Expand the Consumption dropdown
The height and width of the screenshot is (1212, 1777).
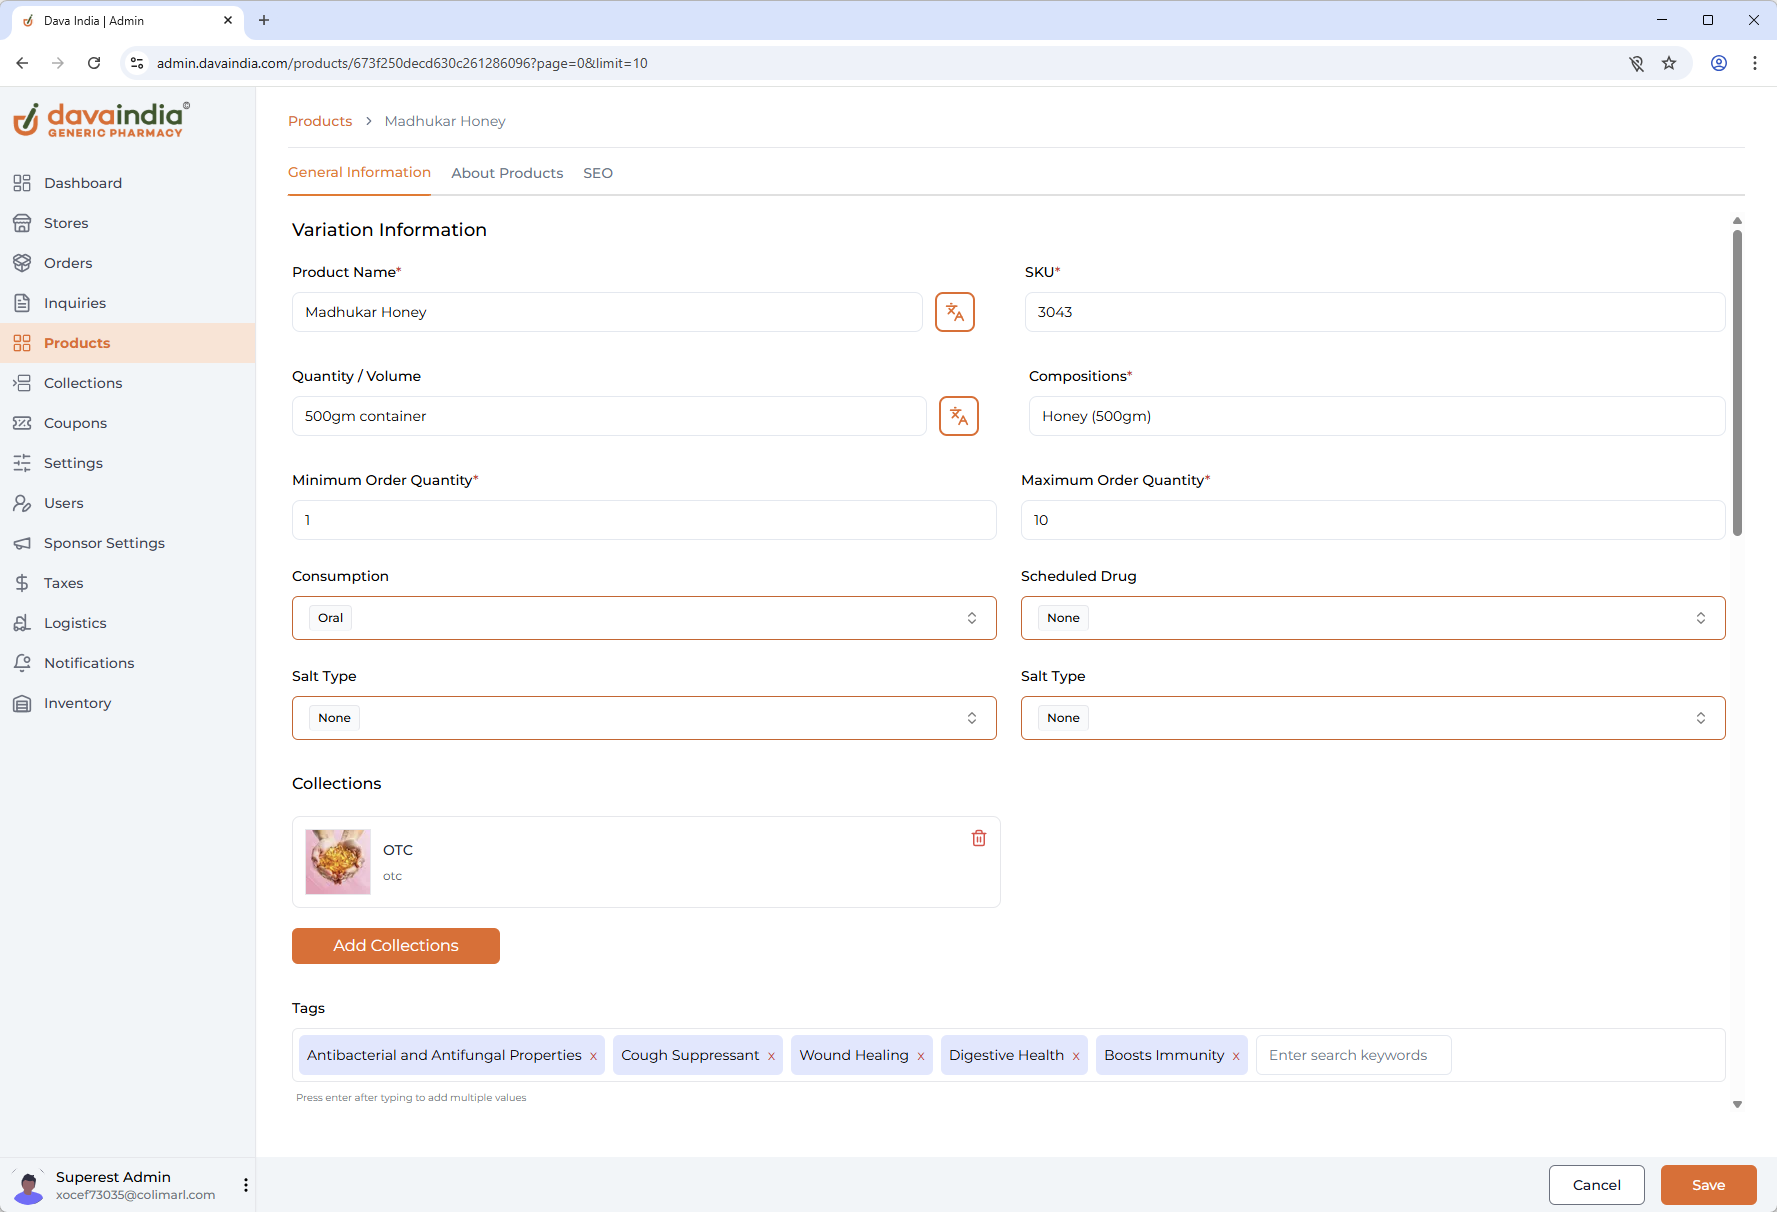(644, 618)
